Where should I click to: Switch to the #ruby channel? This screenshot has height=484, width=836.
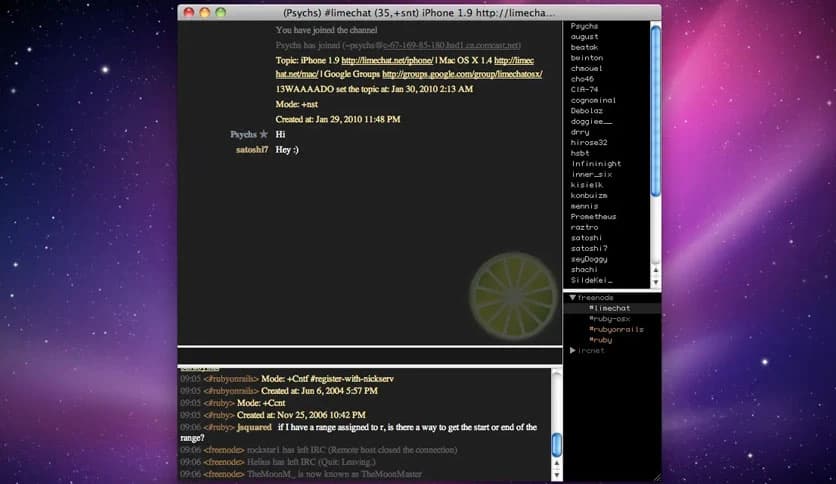tap(600, 340)
